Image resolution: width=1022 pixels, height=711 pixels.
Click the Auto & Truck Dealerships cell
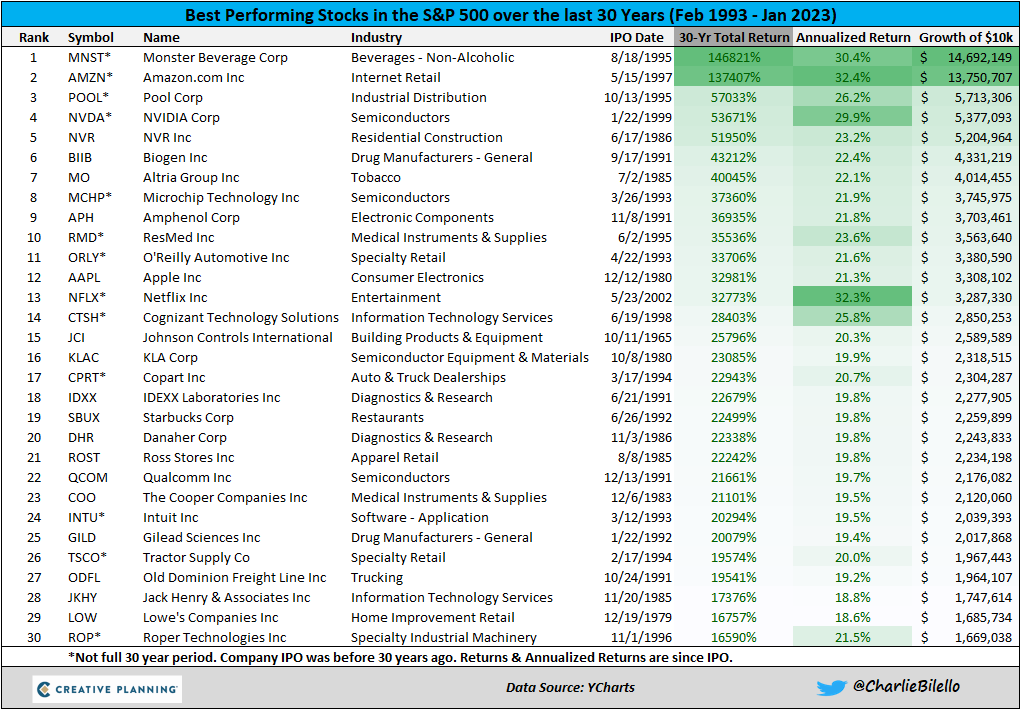click(x=428, y=377)
